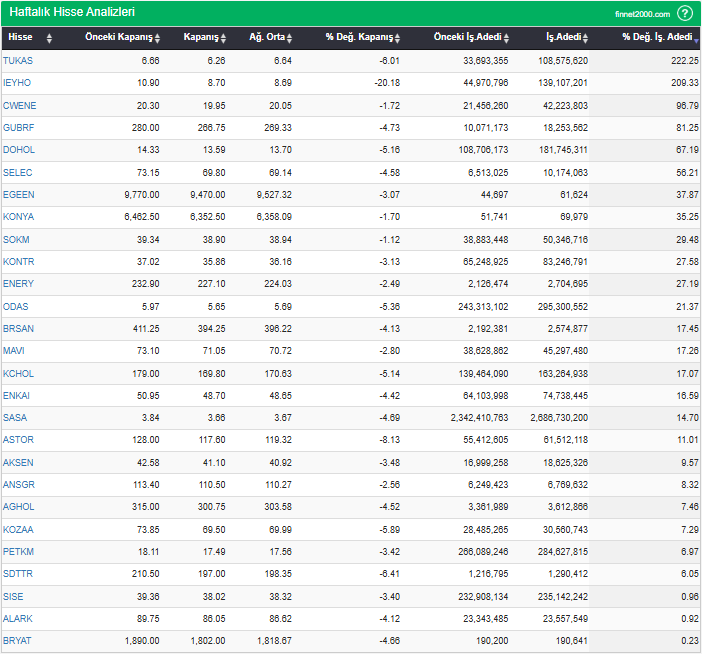Viewport: 702px width, 654px height.
Task: Sort by İş.Adedi column arrows
Action: [x=587, y=38]
